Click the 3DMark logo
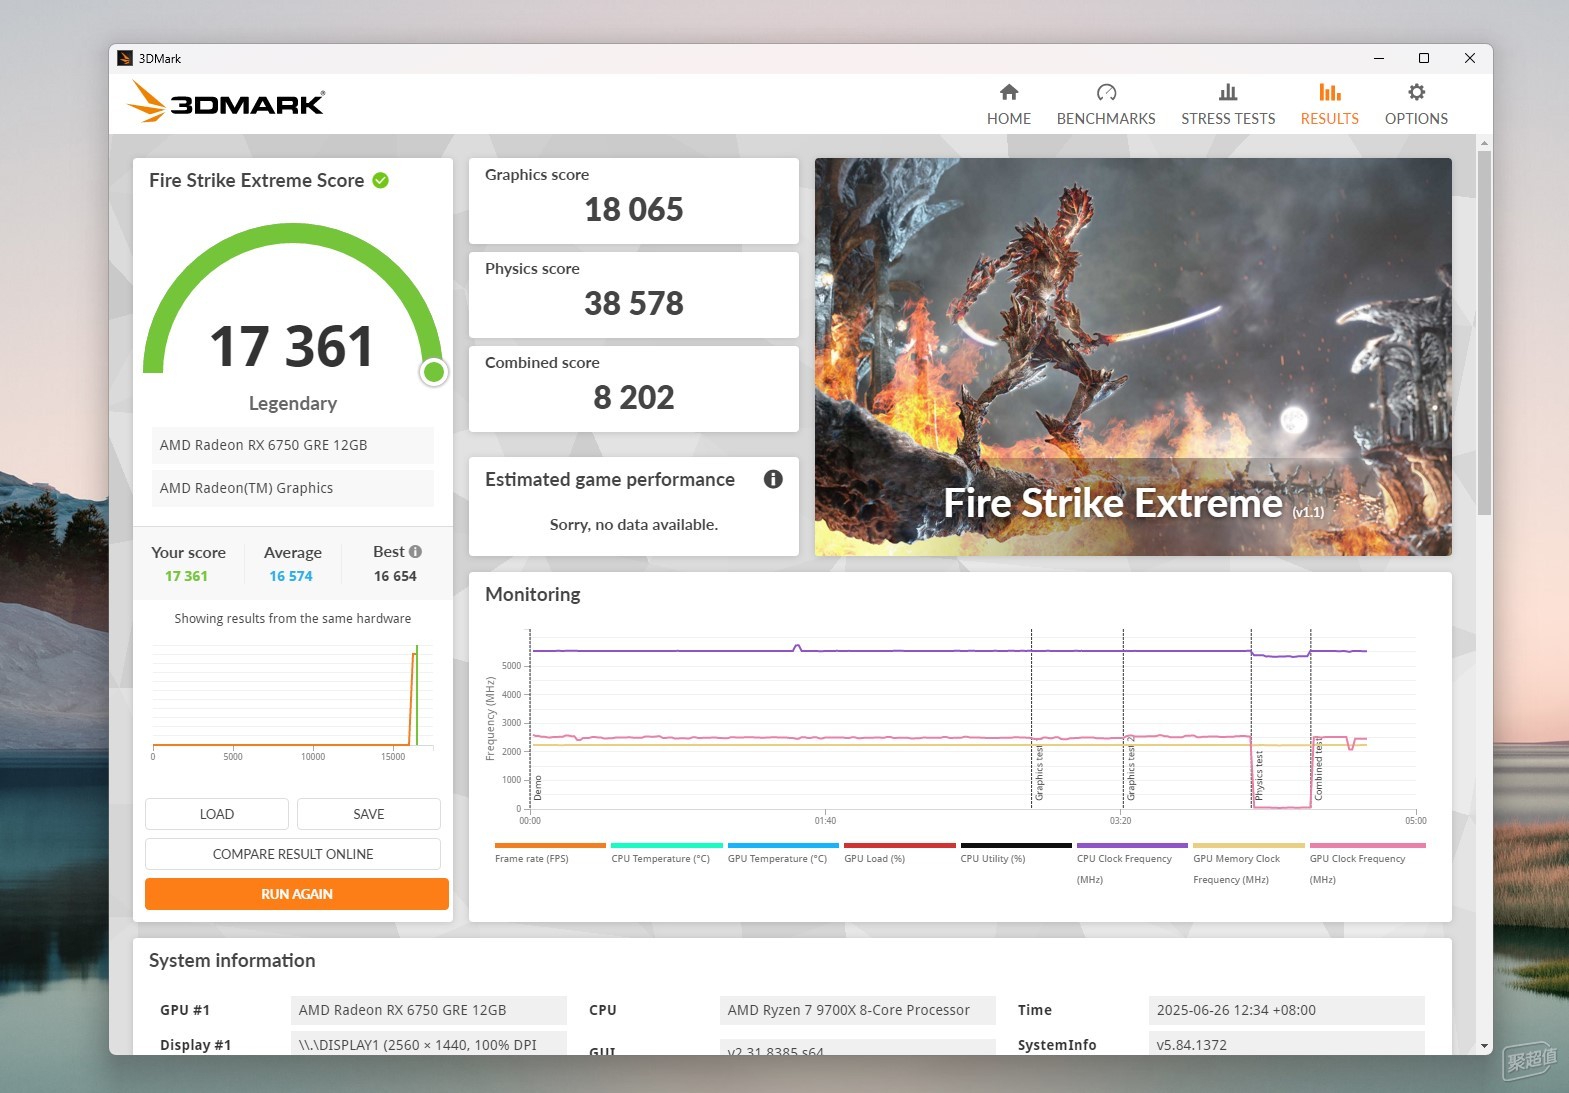1569x1093 pixels. 226,102
